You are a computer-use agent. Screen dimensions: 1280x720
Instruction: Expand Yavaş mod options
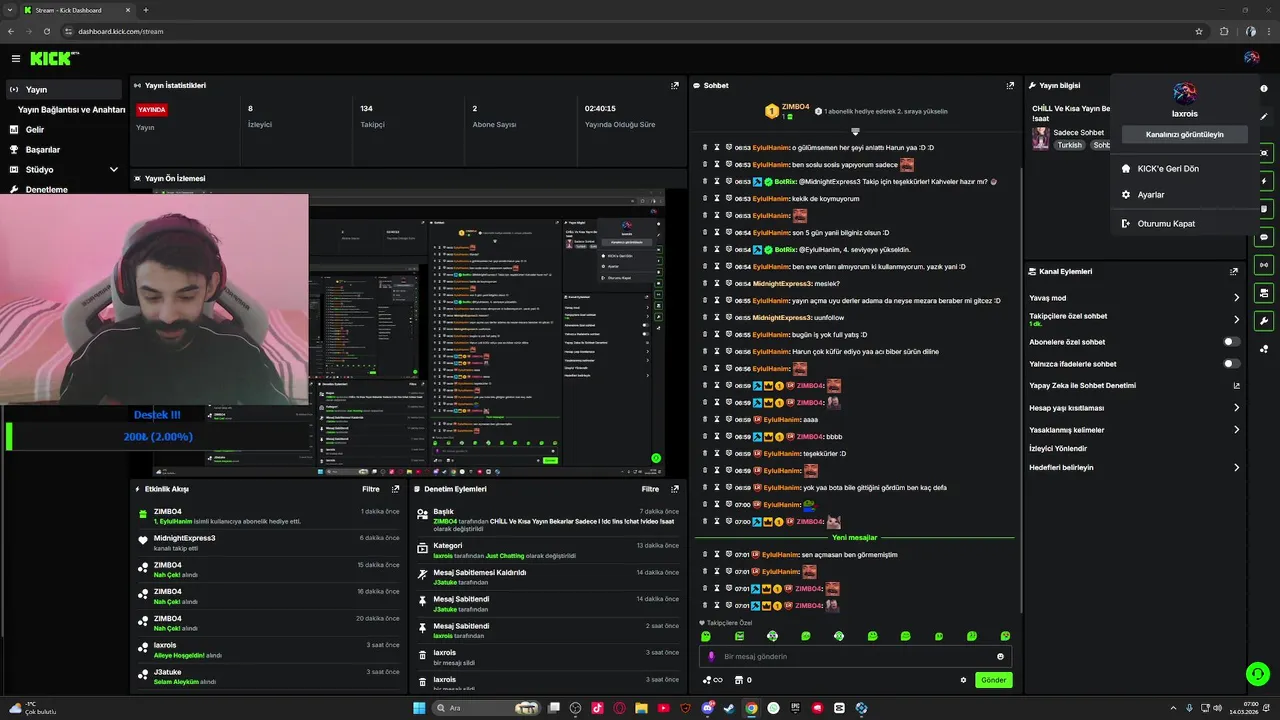[1237, 298]
